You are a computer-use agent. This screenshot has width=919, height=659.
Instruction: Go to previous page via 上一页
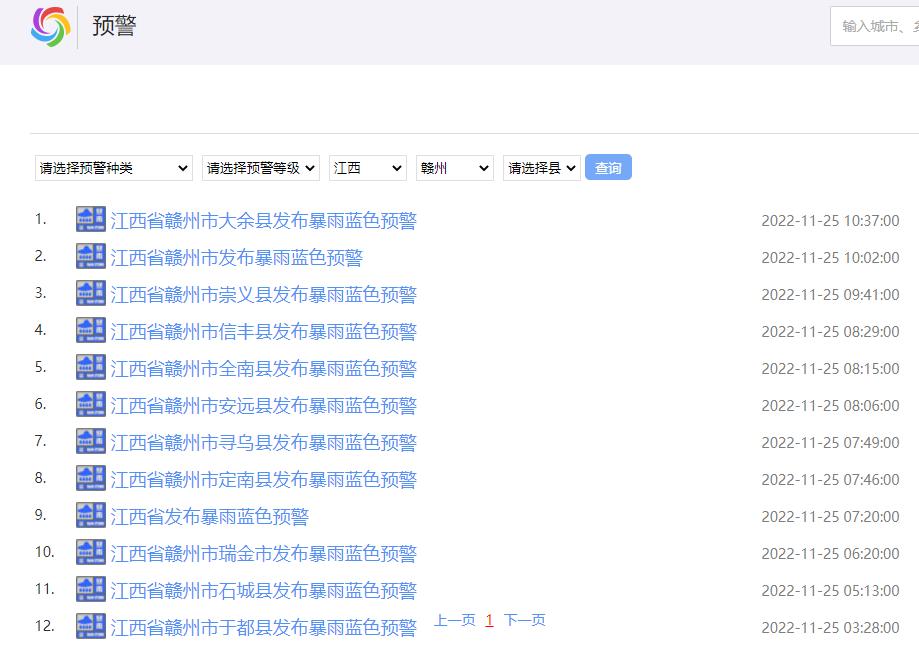click(454, 620)
